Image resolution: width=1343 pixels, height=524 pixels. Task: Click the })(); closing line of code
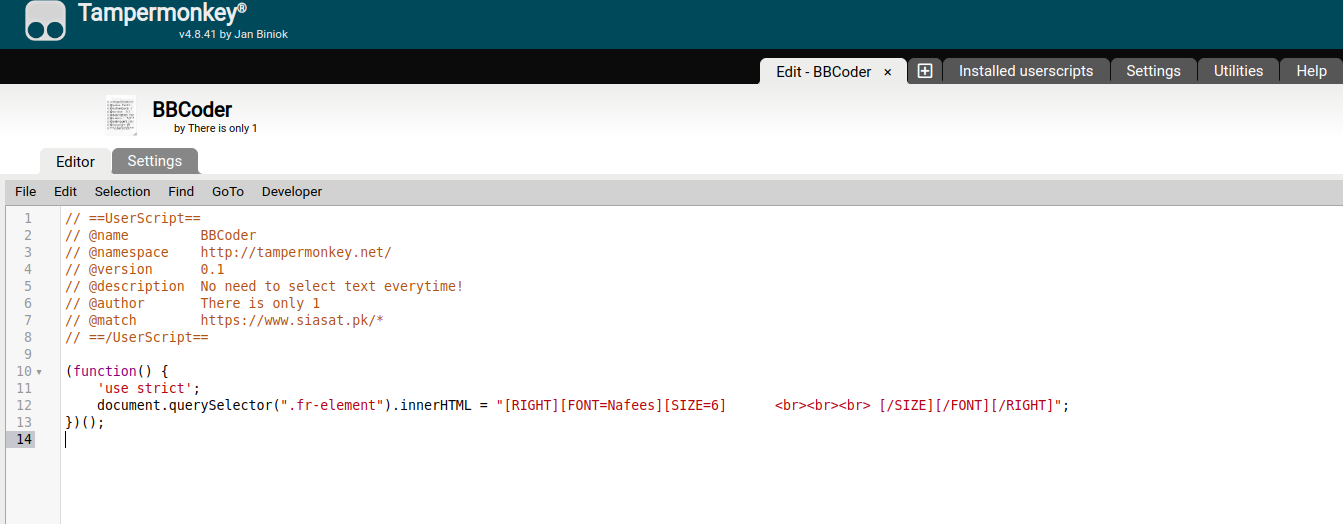pos(85,422)
